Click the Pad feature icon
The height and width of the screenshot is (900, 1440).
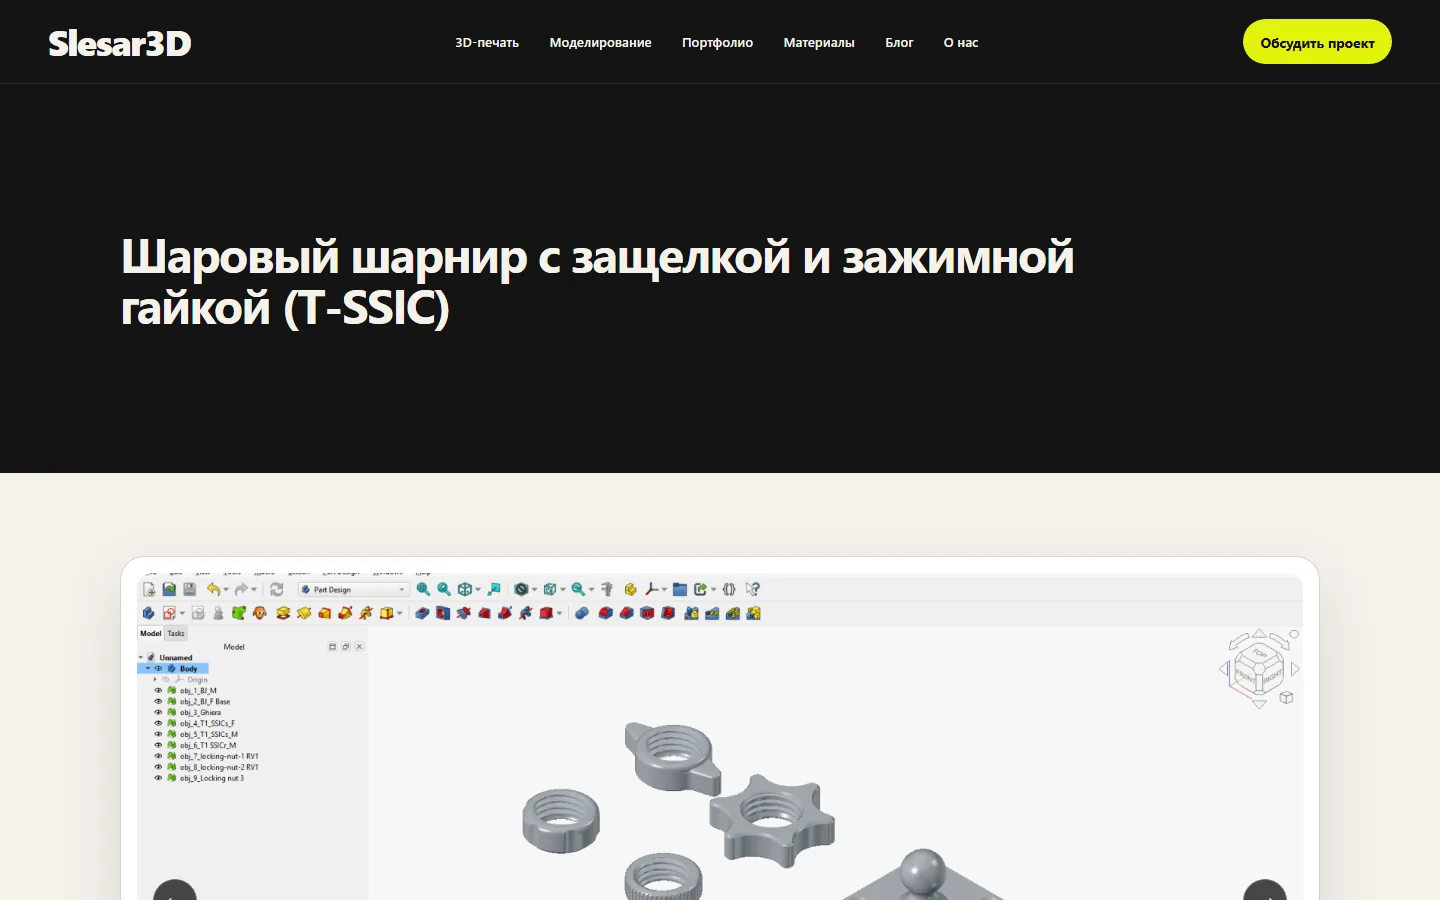(283, 613)
